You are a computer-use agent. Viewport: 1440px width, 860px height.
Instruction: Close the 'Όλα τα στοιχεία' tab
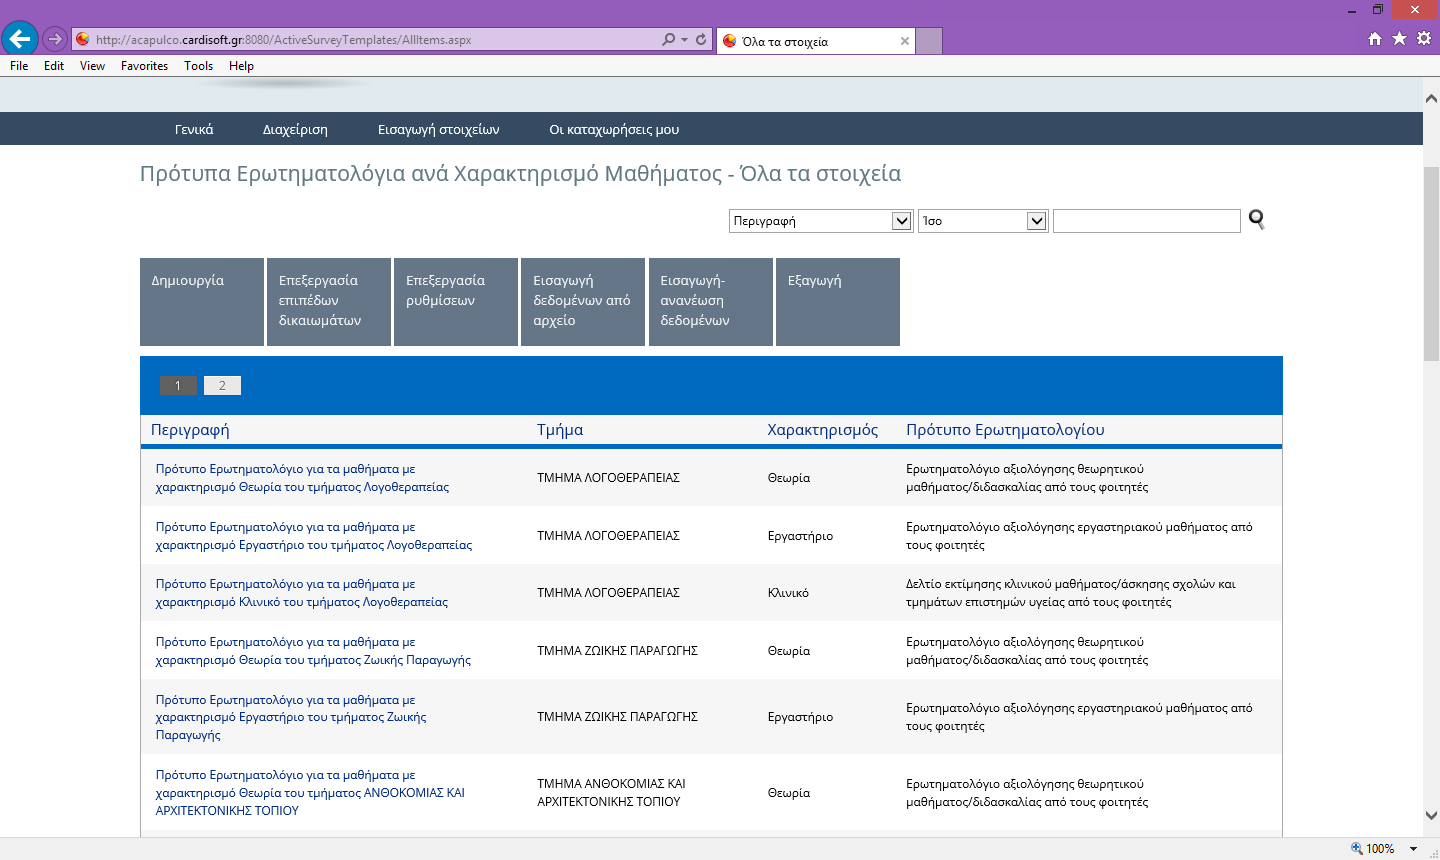[x=905, y=41]
